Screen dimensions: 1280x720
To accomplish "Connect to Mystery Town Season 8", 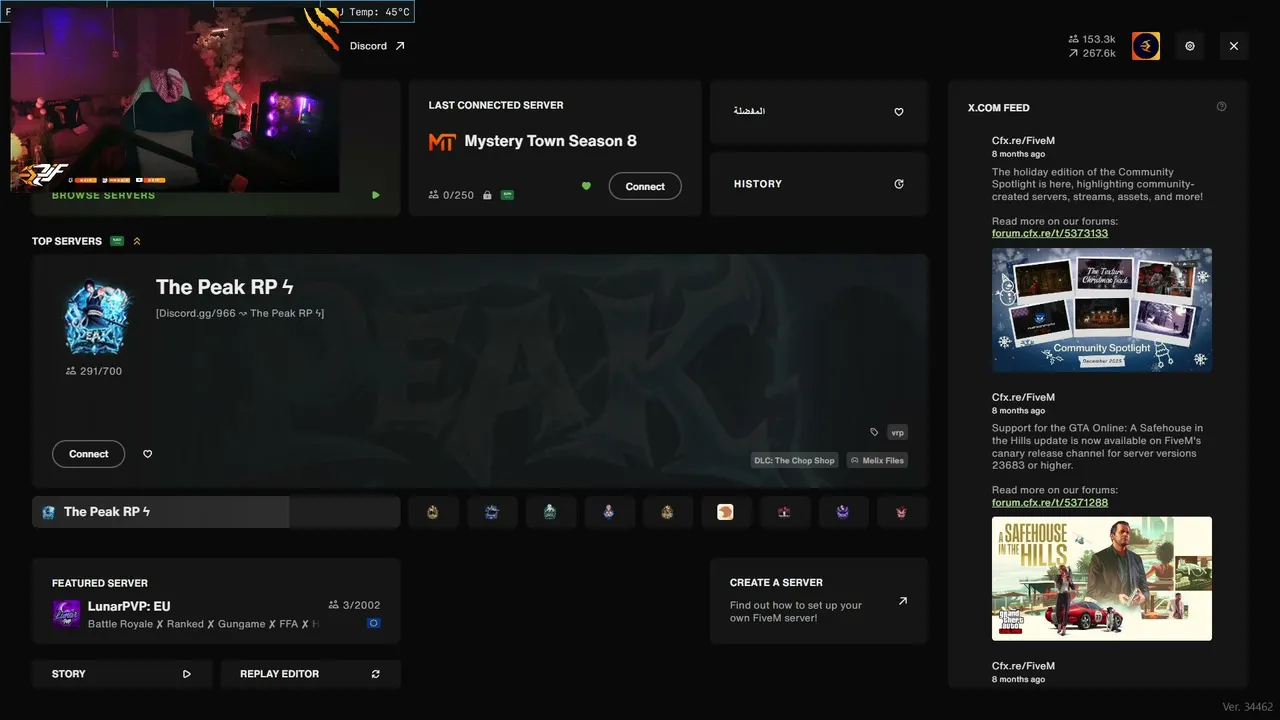I will tap(645, 186).
